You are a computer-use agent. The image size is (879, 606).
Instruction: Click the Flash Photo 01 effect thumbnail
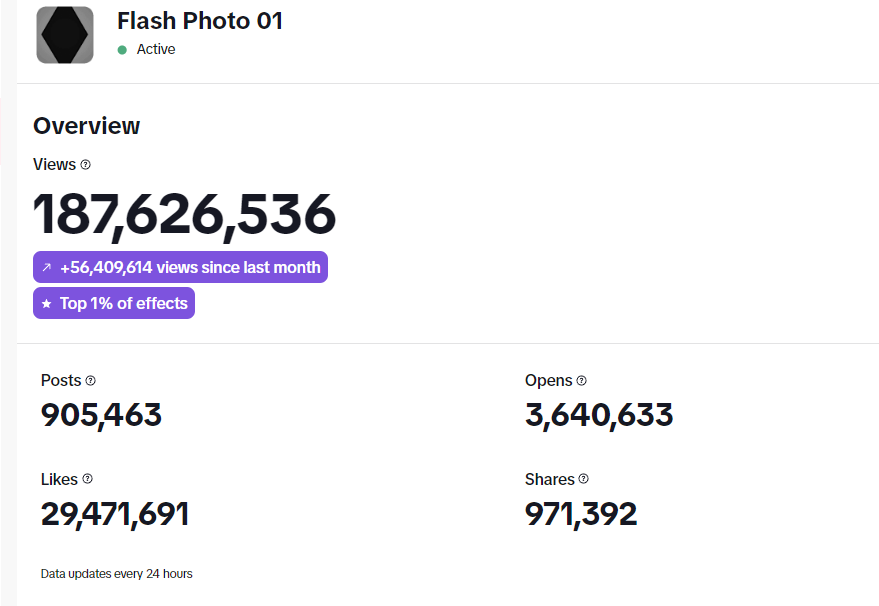tap(65, 35)
